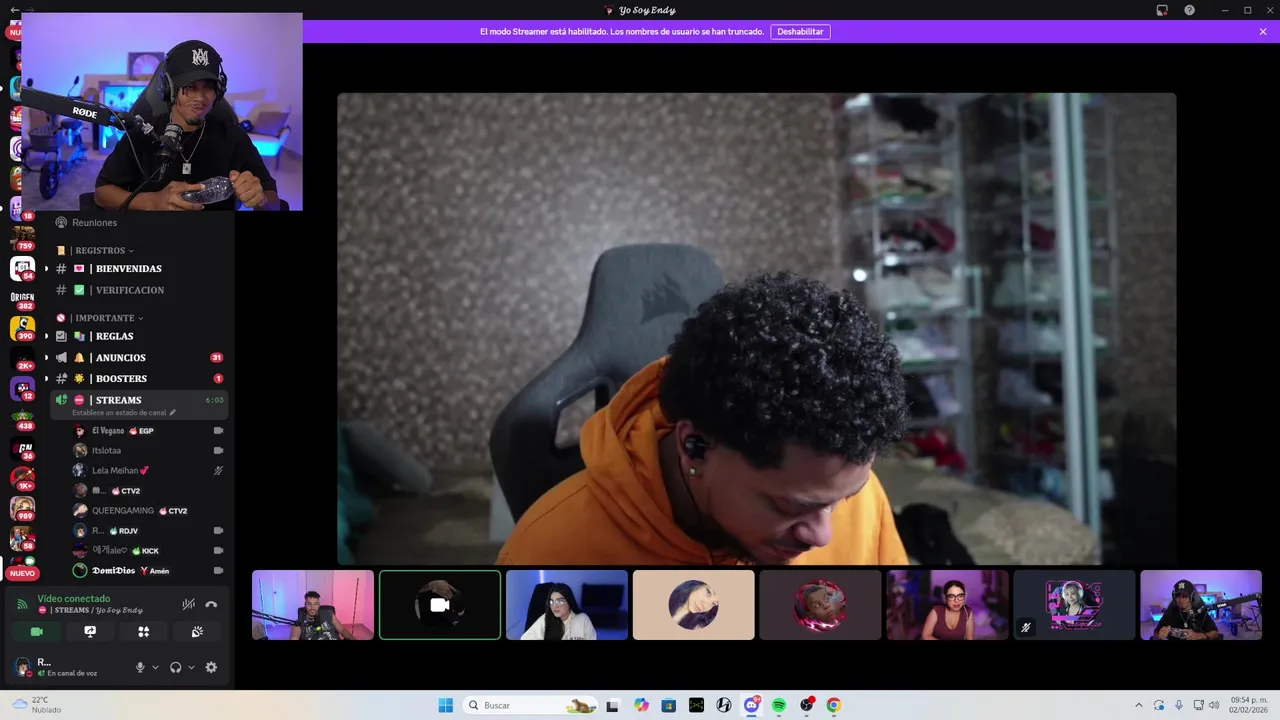Dismiss the streamer mode banner
Viewport: 1280px width, 720px height.
point(1263,31)
